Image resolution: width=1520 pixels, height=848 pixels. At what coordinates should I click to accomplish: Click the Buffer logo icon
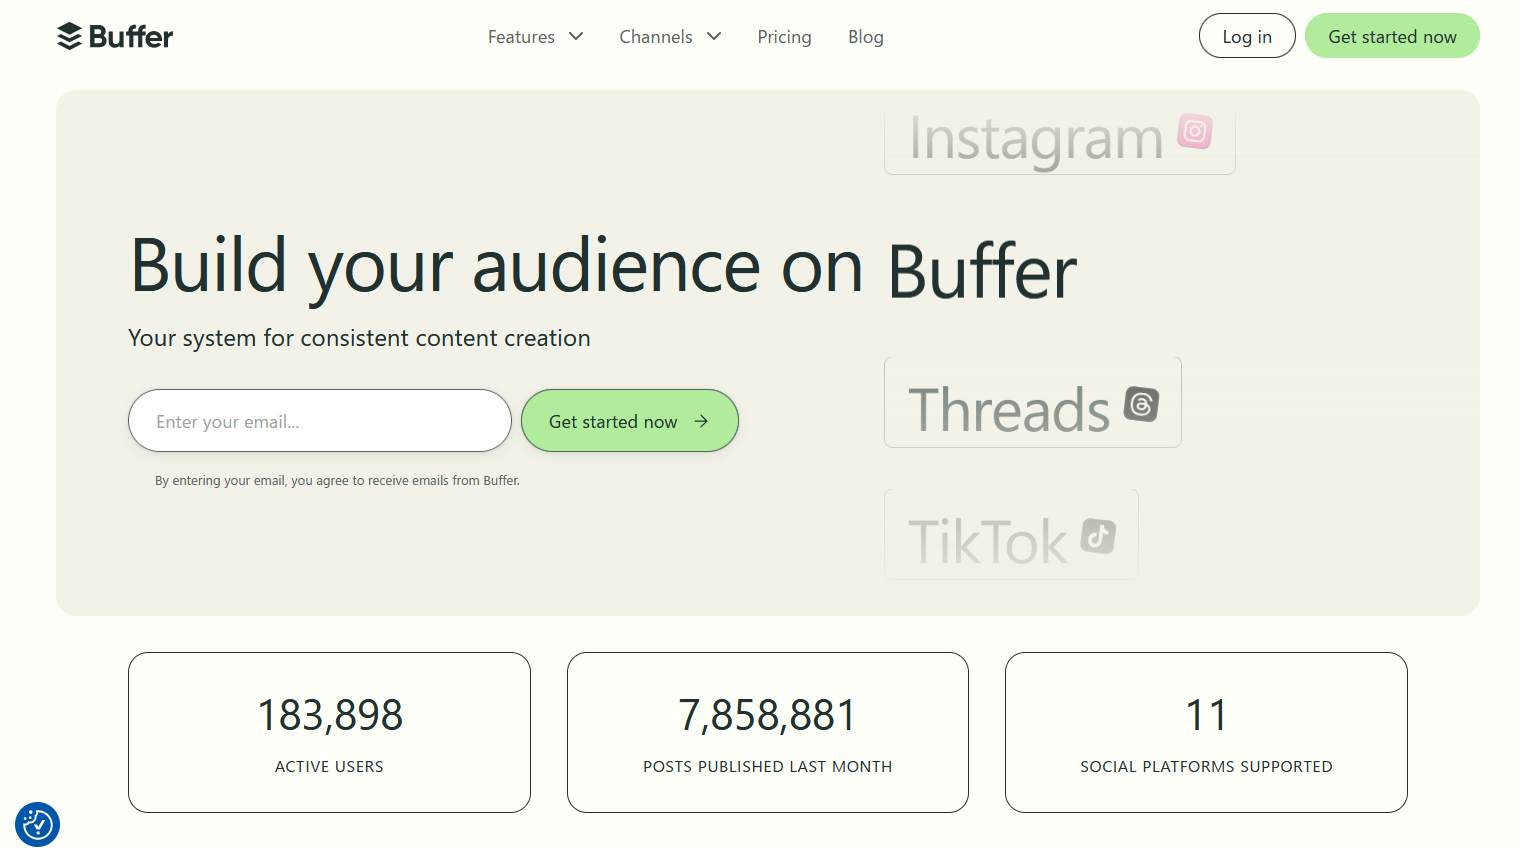(x=69, y=35)
